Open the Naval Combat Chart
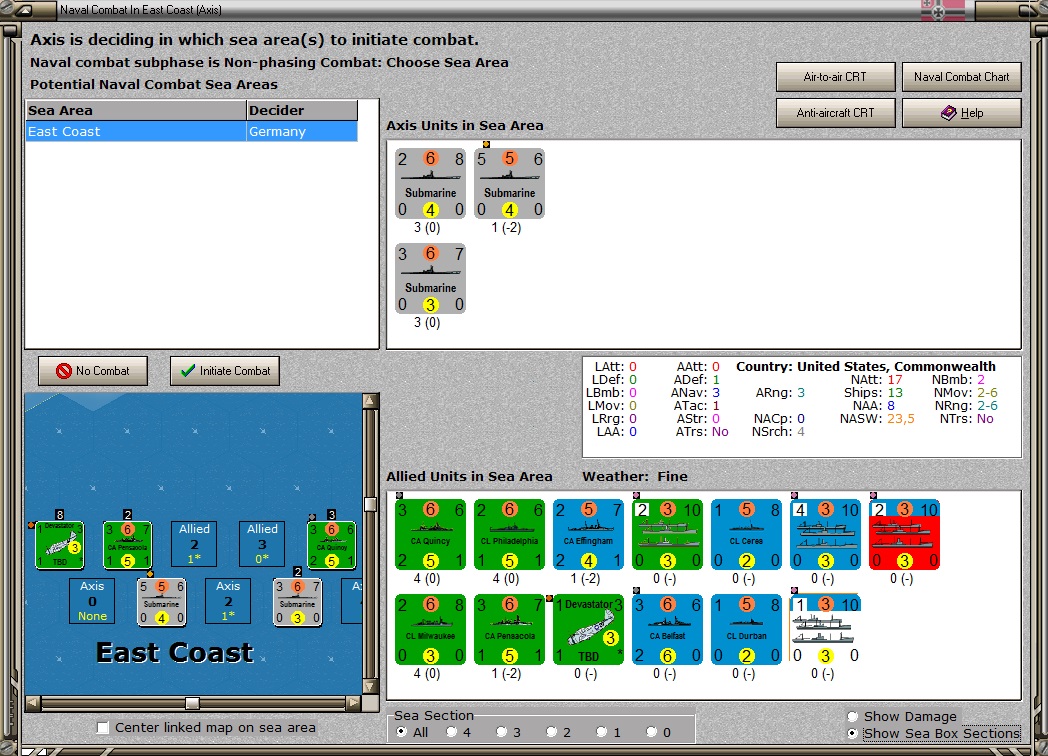1048x756 pixels. pos(961,77)
